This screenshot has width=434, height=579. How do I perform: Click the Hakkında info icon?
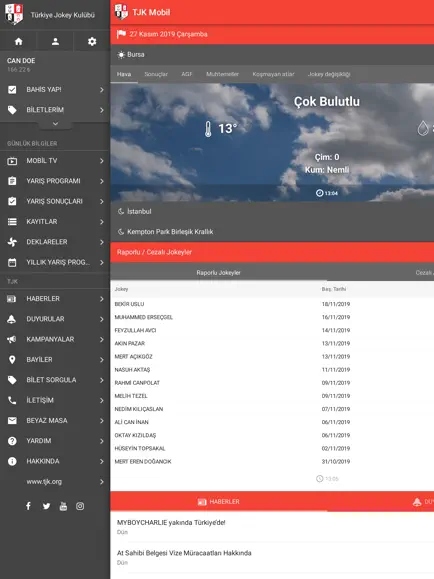[12, 461]
